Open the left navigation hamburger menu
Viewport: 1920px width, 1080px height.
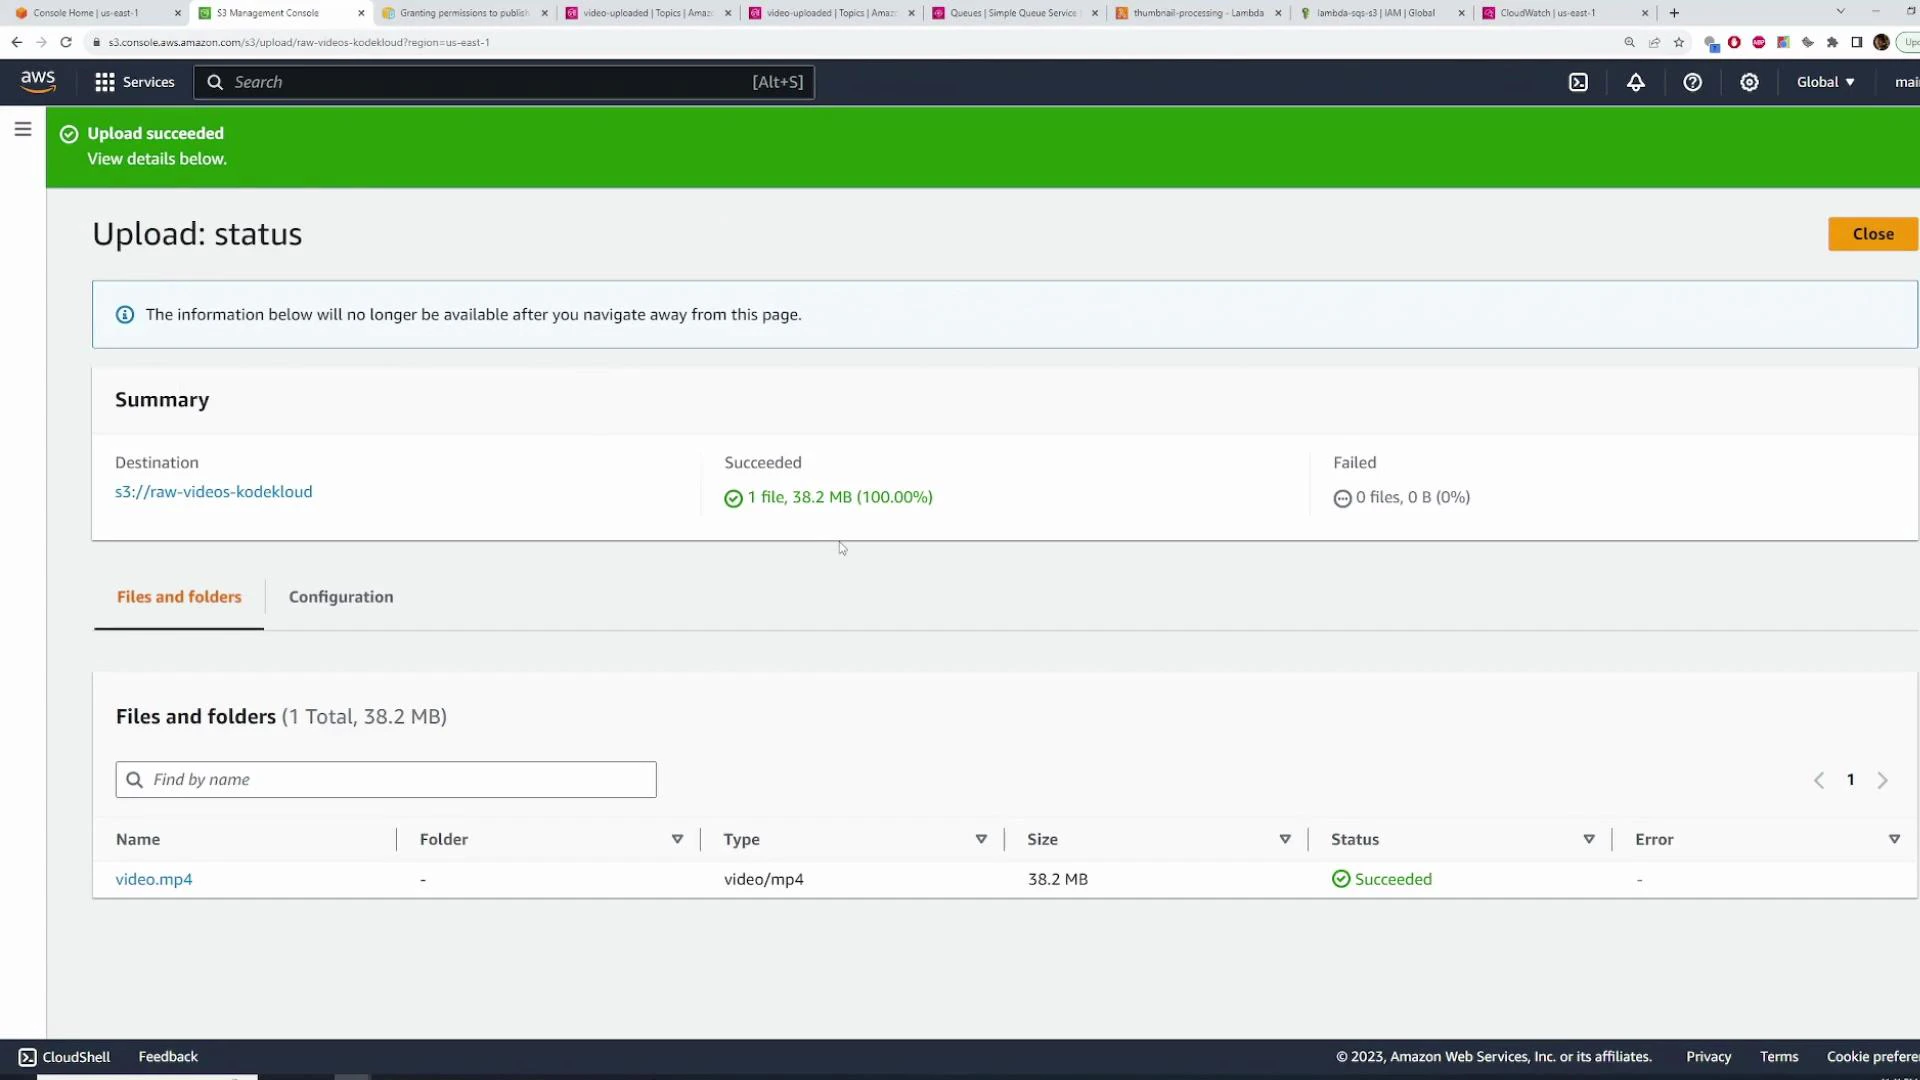click(x=23, y=129)
